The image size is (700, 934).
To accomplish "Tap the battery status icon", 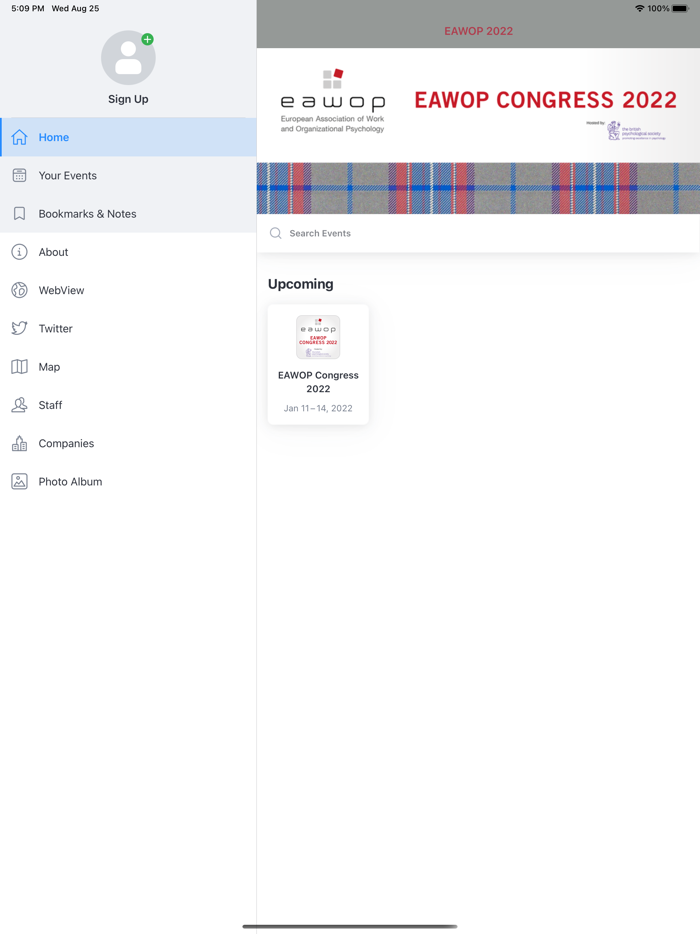I will pyautogui.click(x=680, y=8).
